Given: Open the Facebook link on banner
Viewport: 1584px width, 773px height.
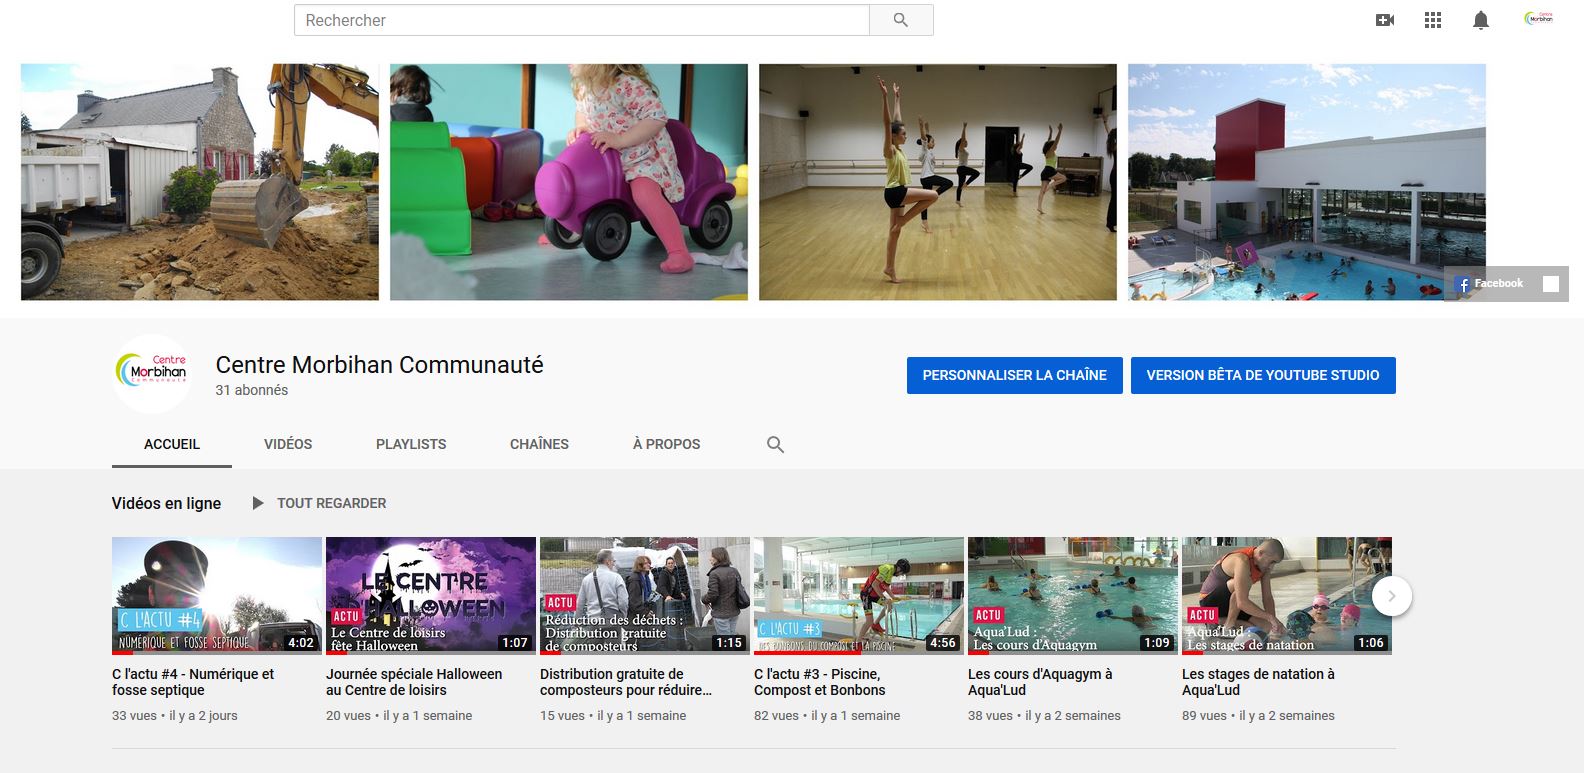Looking at the screenshot, I should [1490, 284].
